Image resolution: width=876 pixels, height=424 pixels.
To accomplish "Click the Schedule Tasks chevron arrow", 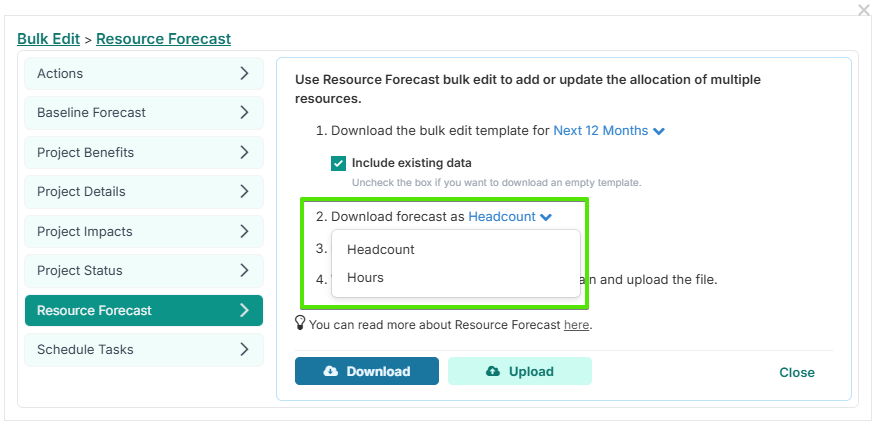I will (x=244, y=349).
